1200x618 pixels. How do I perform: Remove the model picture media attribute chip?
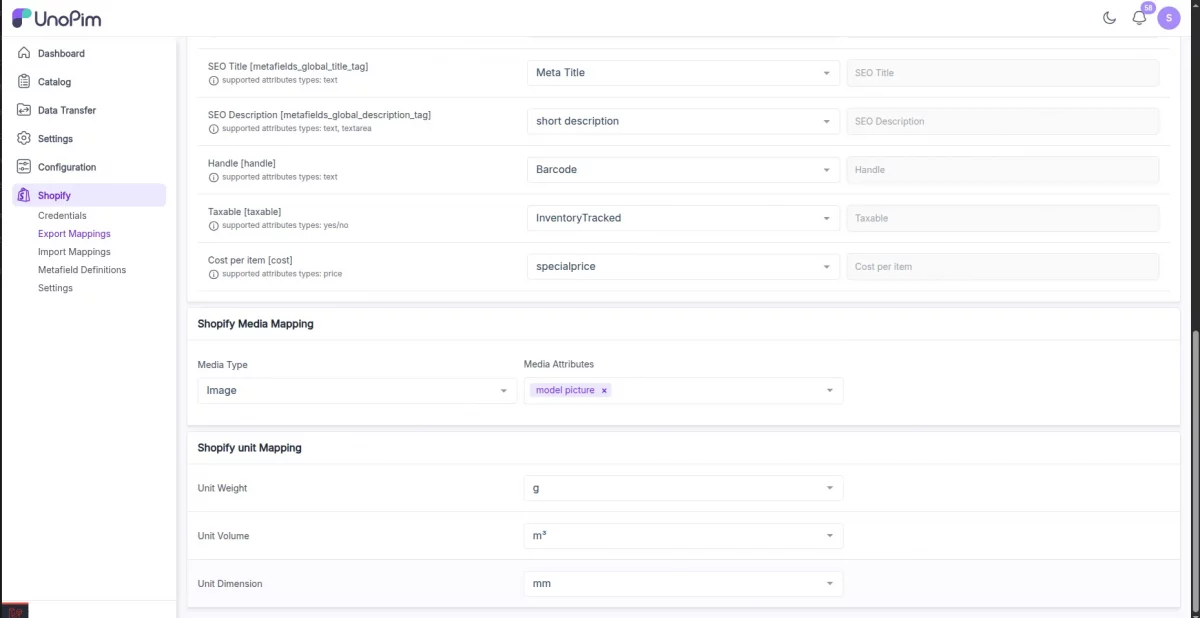[x=604, y=390]
